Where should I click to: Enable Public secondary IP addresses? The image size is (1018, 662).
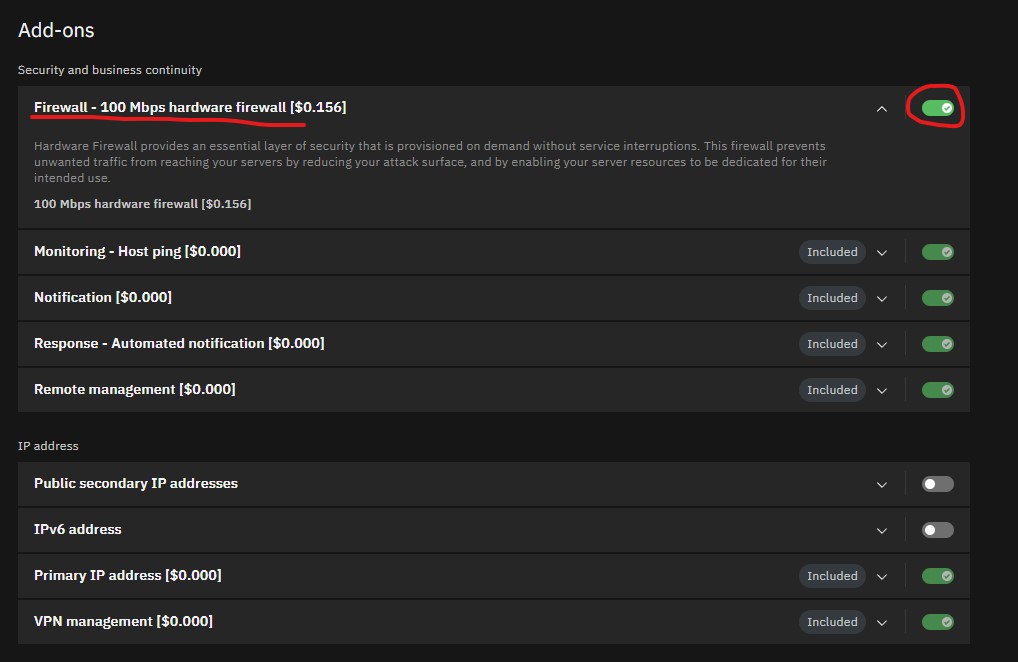(937, 484)
